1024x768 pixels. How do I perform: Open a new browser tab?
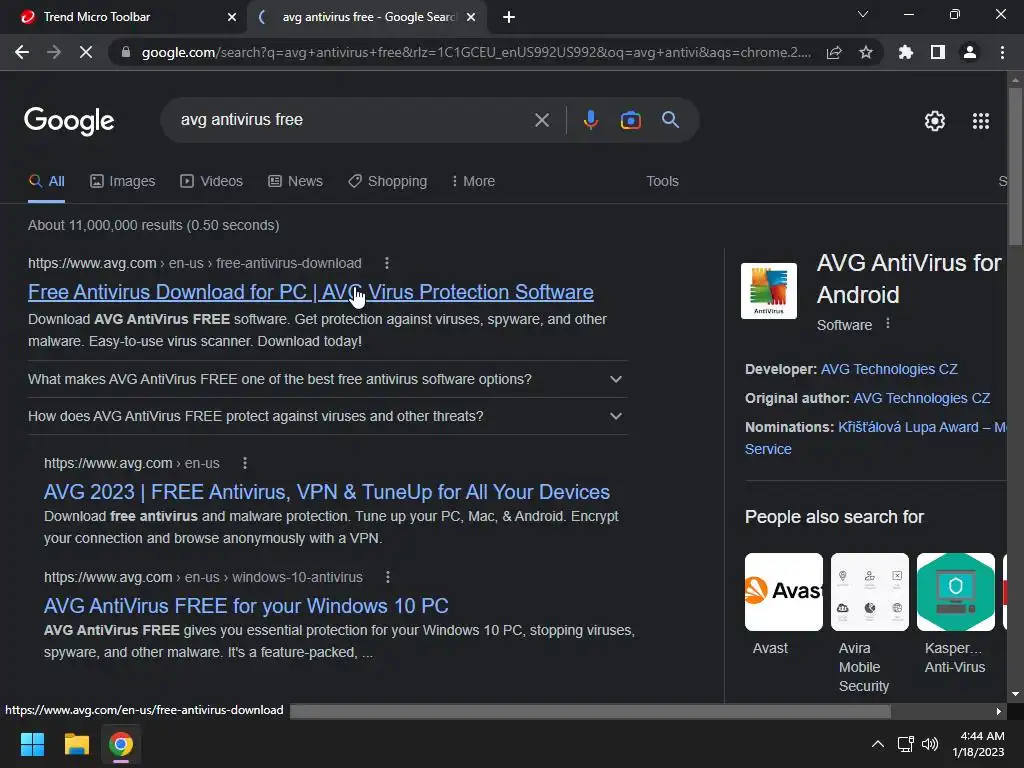(x=509, y=17)
